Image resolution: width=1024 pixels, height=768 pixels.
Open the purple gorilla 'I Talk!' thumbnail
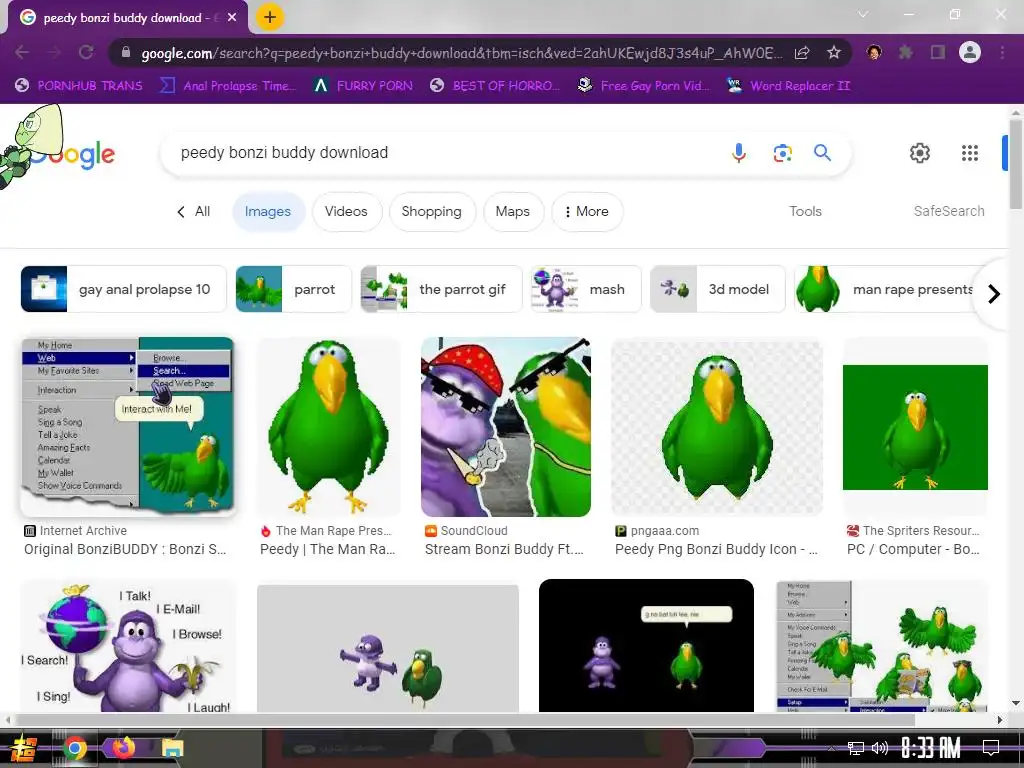click(x=128, y=645)
